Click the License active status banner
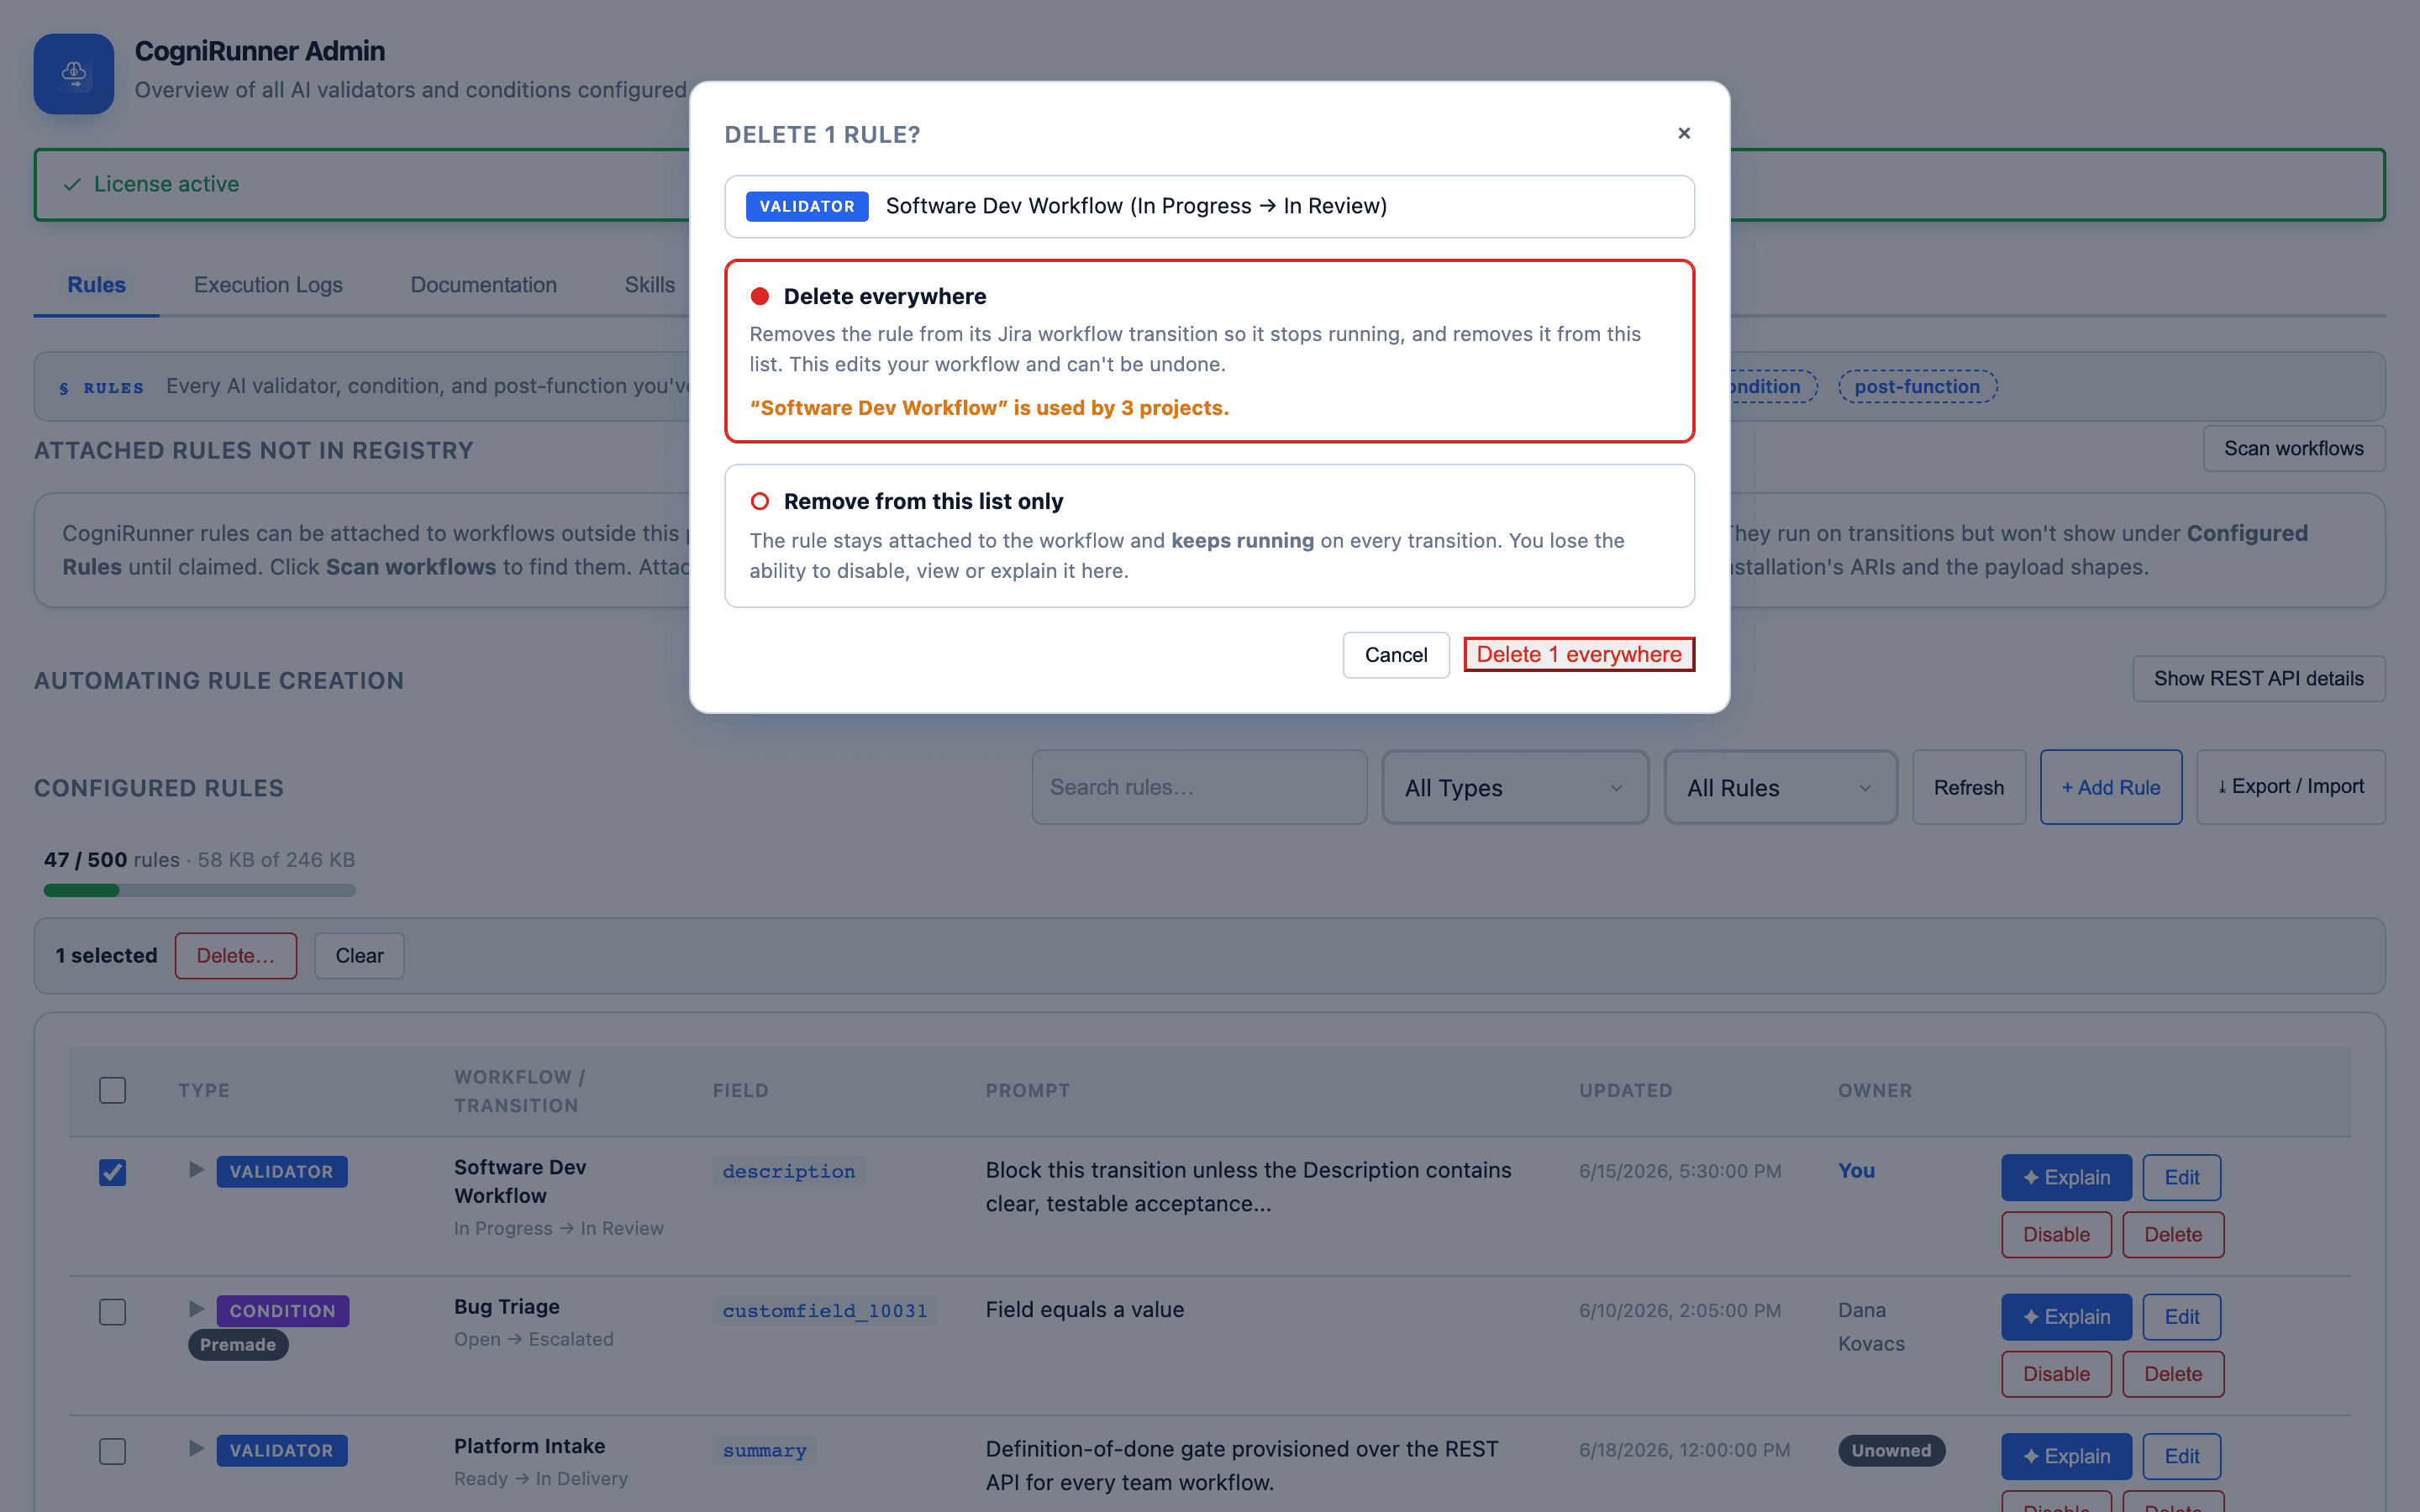This screenshot has height=1512, width=2420. (x=1210, y=184)
